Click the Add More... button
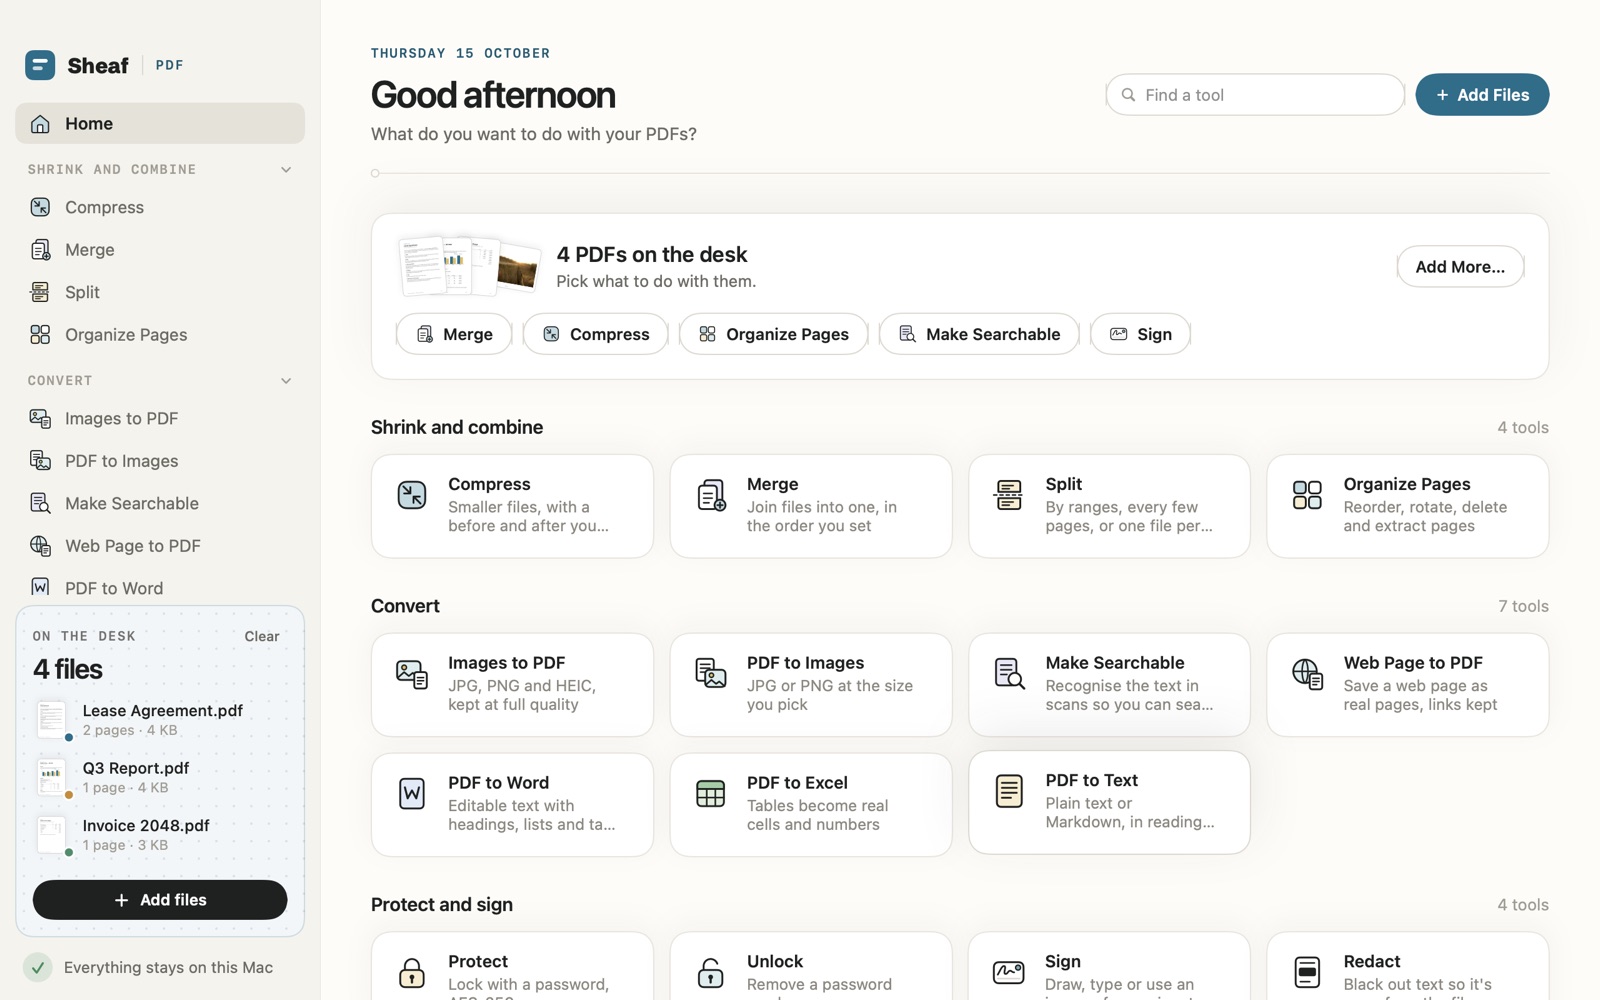The height and width of the screenshot is (1000, 1600). (1460, 267)
